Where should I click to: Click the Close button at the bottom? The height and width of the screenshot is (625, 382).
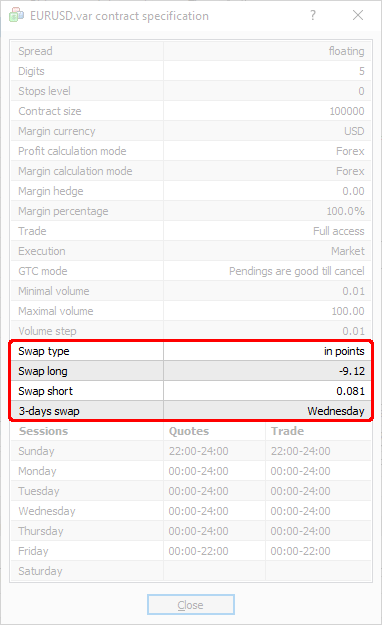point(191,605)
